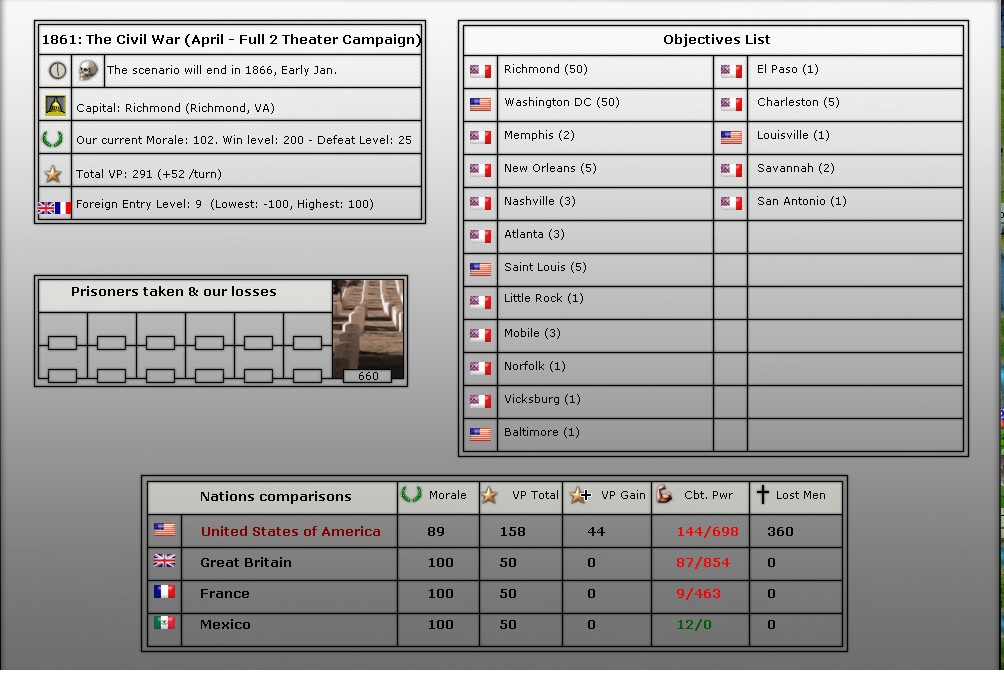Click the Saint Louis (5) objective entry
This screenshot has height=674, width=1004.
pos(545,267)
